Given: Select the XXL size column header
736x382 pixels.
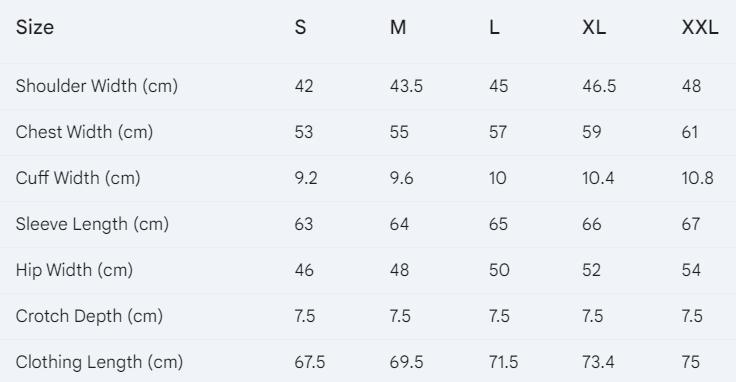Looking at the screenshot, I should 700,27.
